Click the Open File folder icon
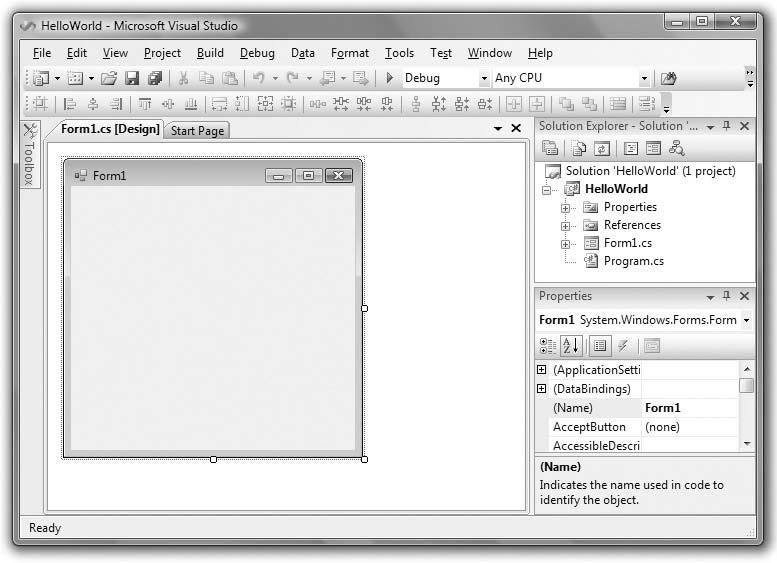The width and height of the screenshot is (777, 563). coord(109,78)
